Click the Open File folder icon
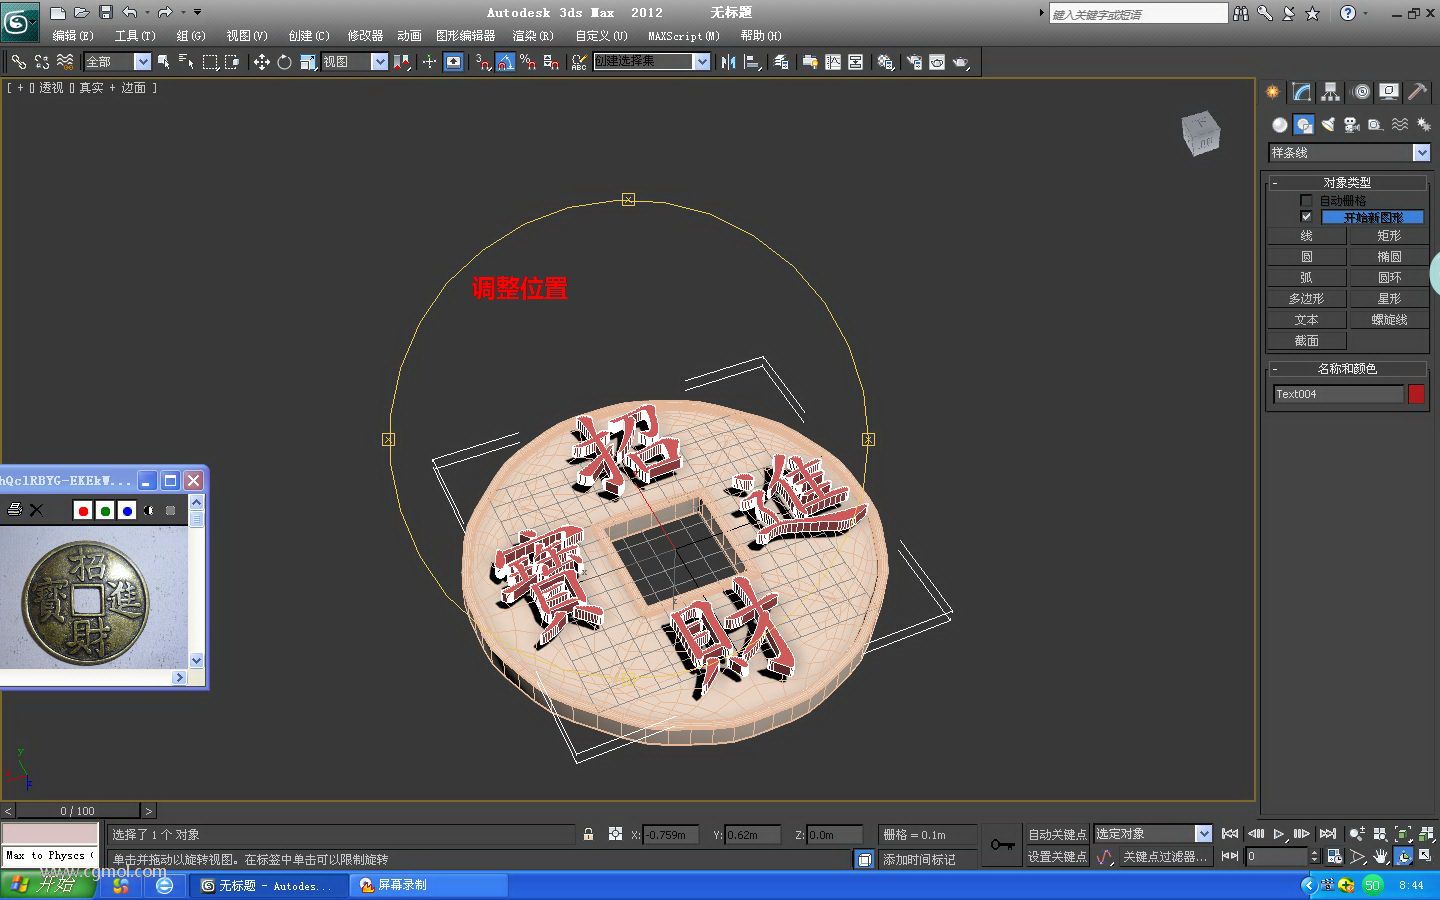Image resolution: width=1440 pixels, height=900 pixels. click(82, 13)
